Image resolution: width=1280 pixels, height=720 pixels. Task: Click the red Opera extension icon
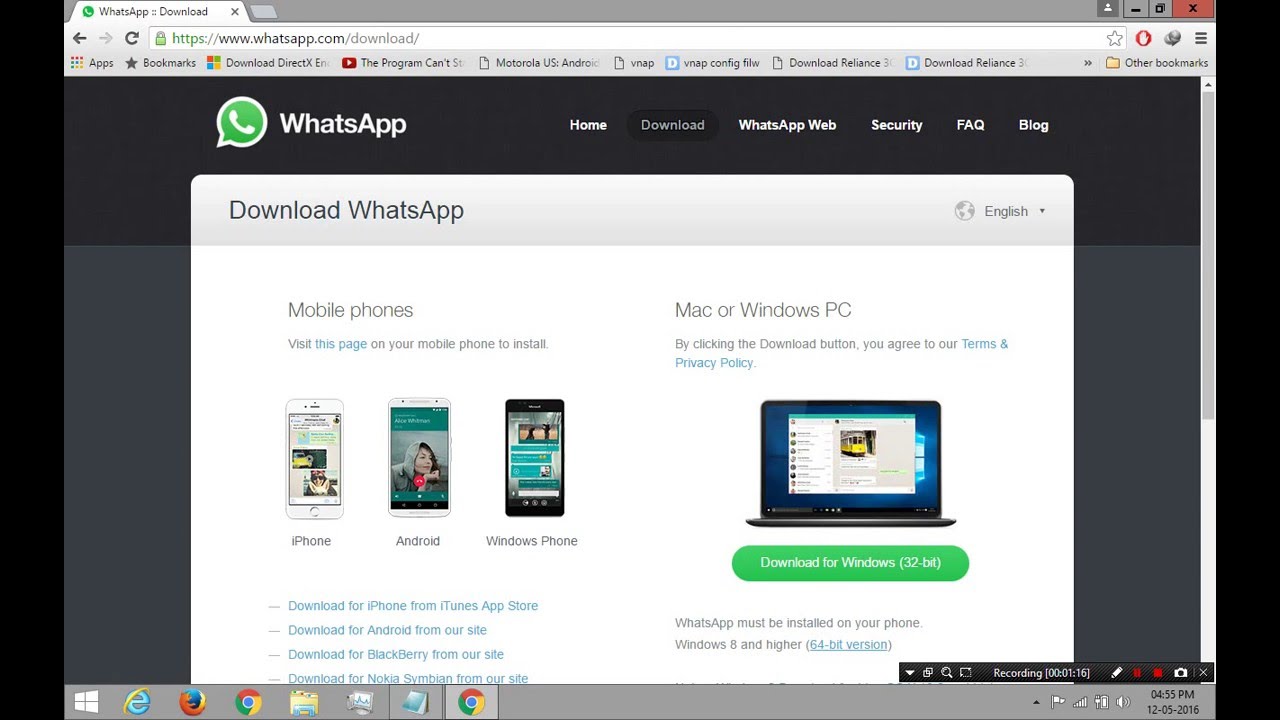point(1144,38)
